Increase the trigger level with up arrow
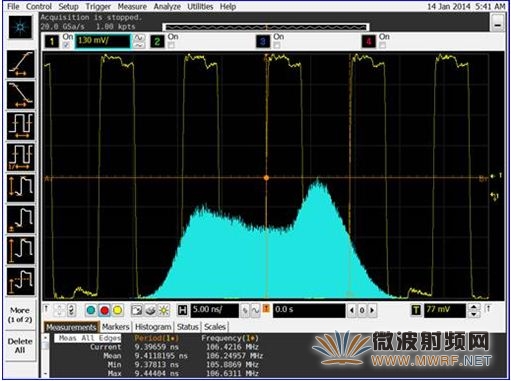511x381 pixels. tap(474, 307)
